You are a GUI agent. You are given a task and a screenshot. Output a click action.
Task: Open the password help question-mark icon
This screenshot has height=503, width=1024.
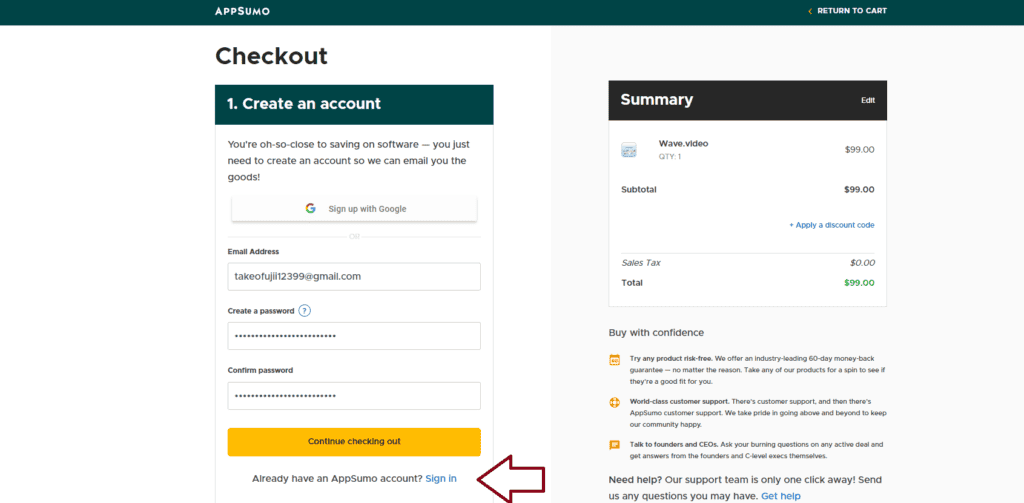(304, 311)
